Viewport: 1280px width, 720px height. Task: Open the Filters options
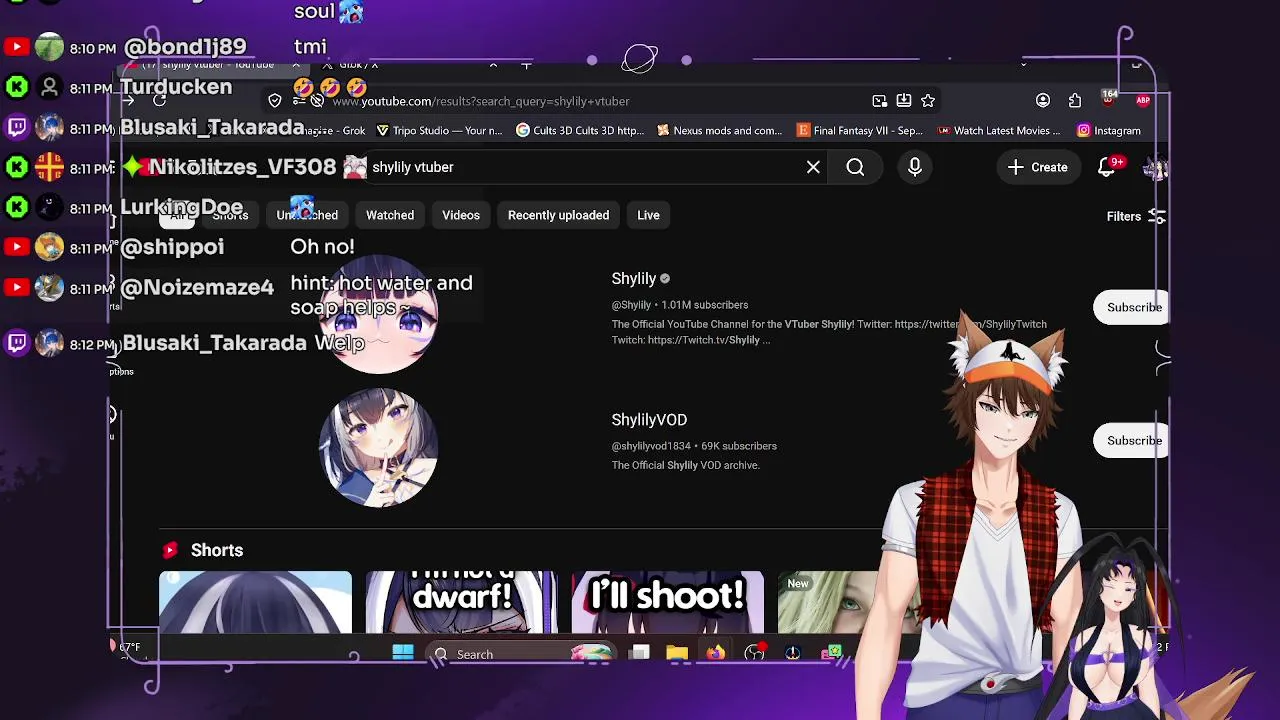1135,216
